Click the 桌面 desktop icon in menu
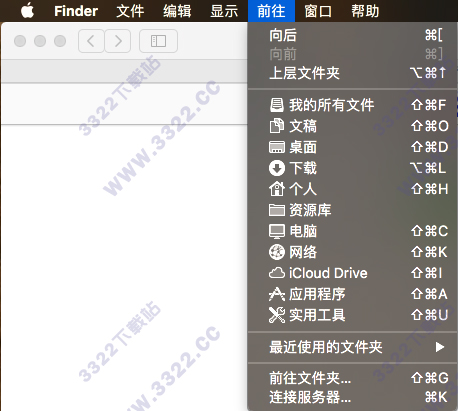This screenshot has height=411, width=458. click(277, 147)
